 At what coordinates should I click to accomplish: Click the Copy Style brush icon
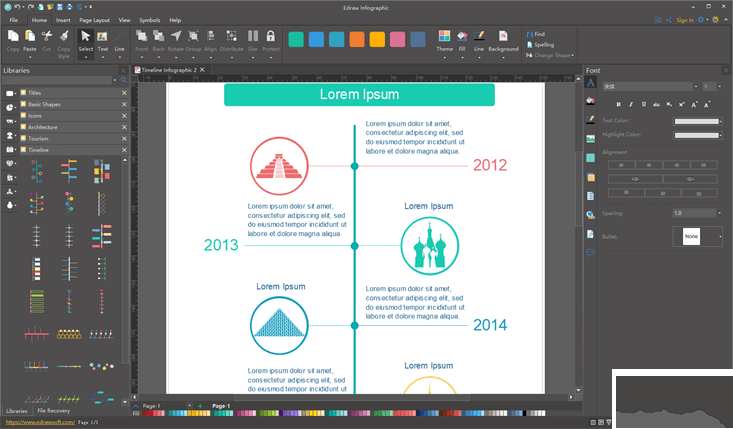point(64,36)
